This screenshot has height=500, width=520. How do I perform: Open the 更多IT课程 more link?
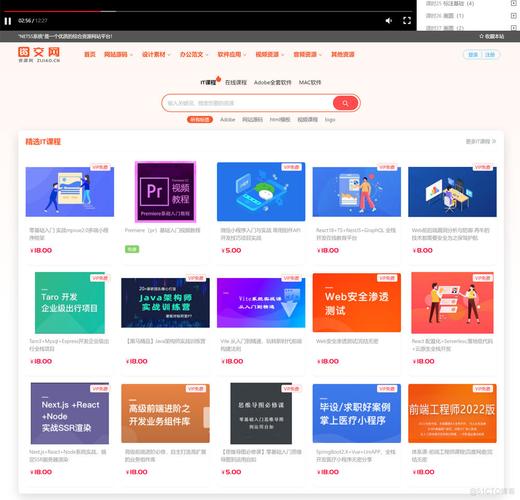click(480, 141)
